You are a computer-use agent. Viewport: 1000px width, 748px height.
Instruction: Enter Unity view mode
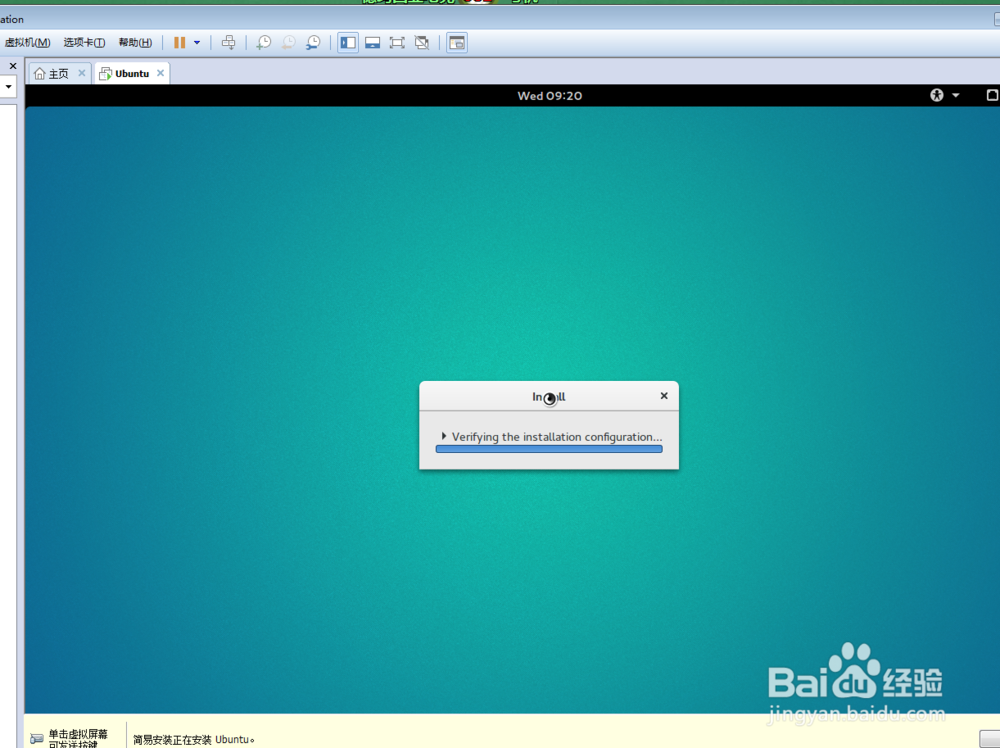tap(422, 42)
